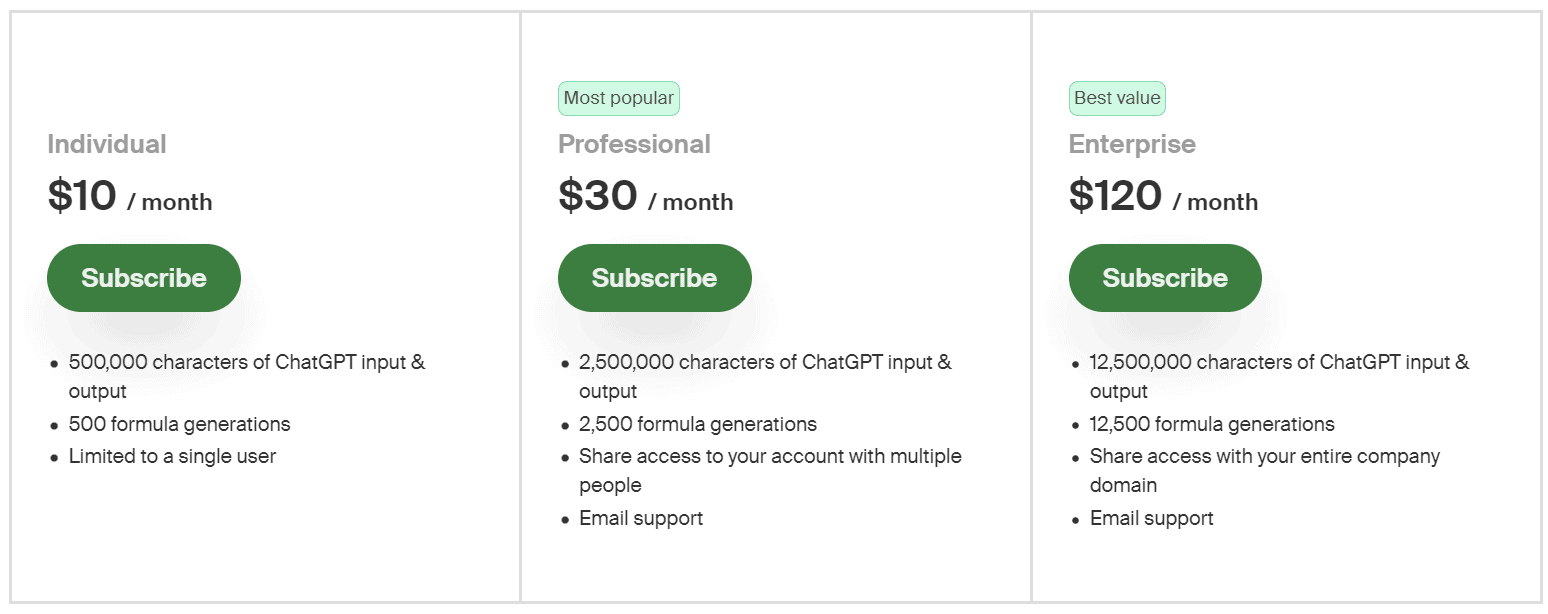Click the Subscribe button under Individual plan
The image size is (1548, 614).
143,277
